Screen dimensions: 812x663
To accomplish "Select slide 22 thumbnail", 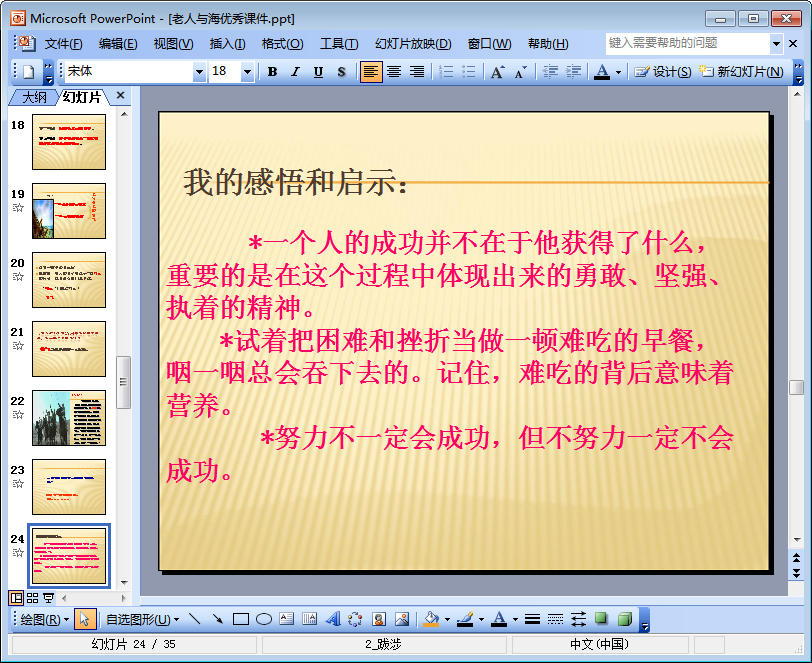I will click(69, 418).
